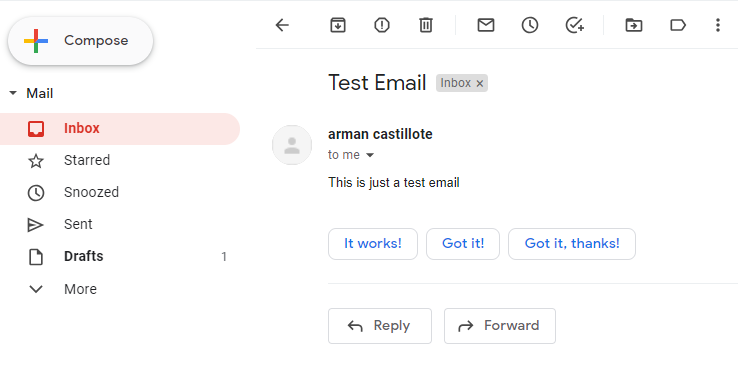Viewport: 738px width, 378px height.
Task: Open the Move to folder icon
Action: coord(634,25)
